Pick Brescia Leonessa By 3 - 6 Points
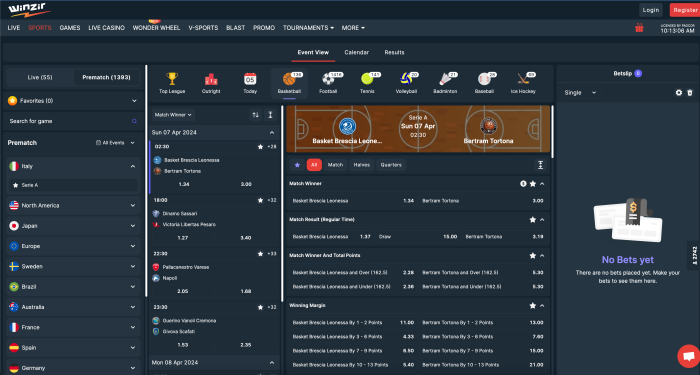This screenshot has width=700, height=375. (x=353, y=337)
